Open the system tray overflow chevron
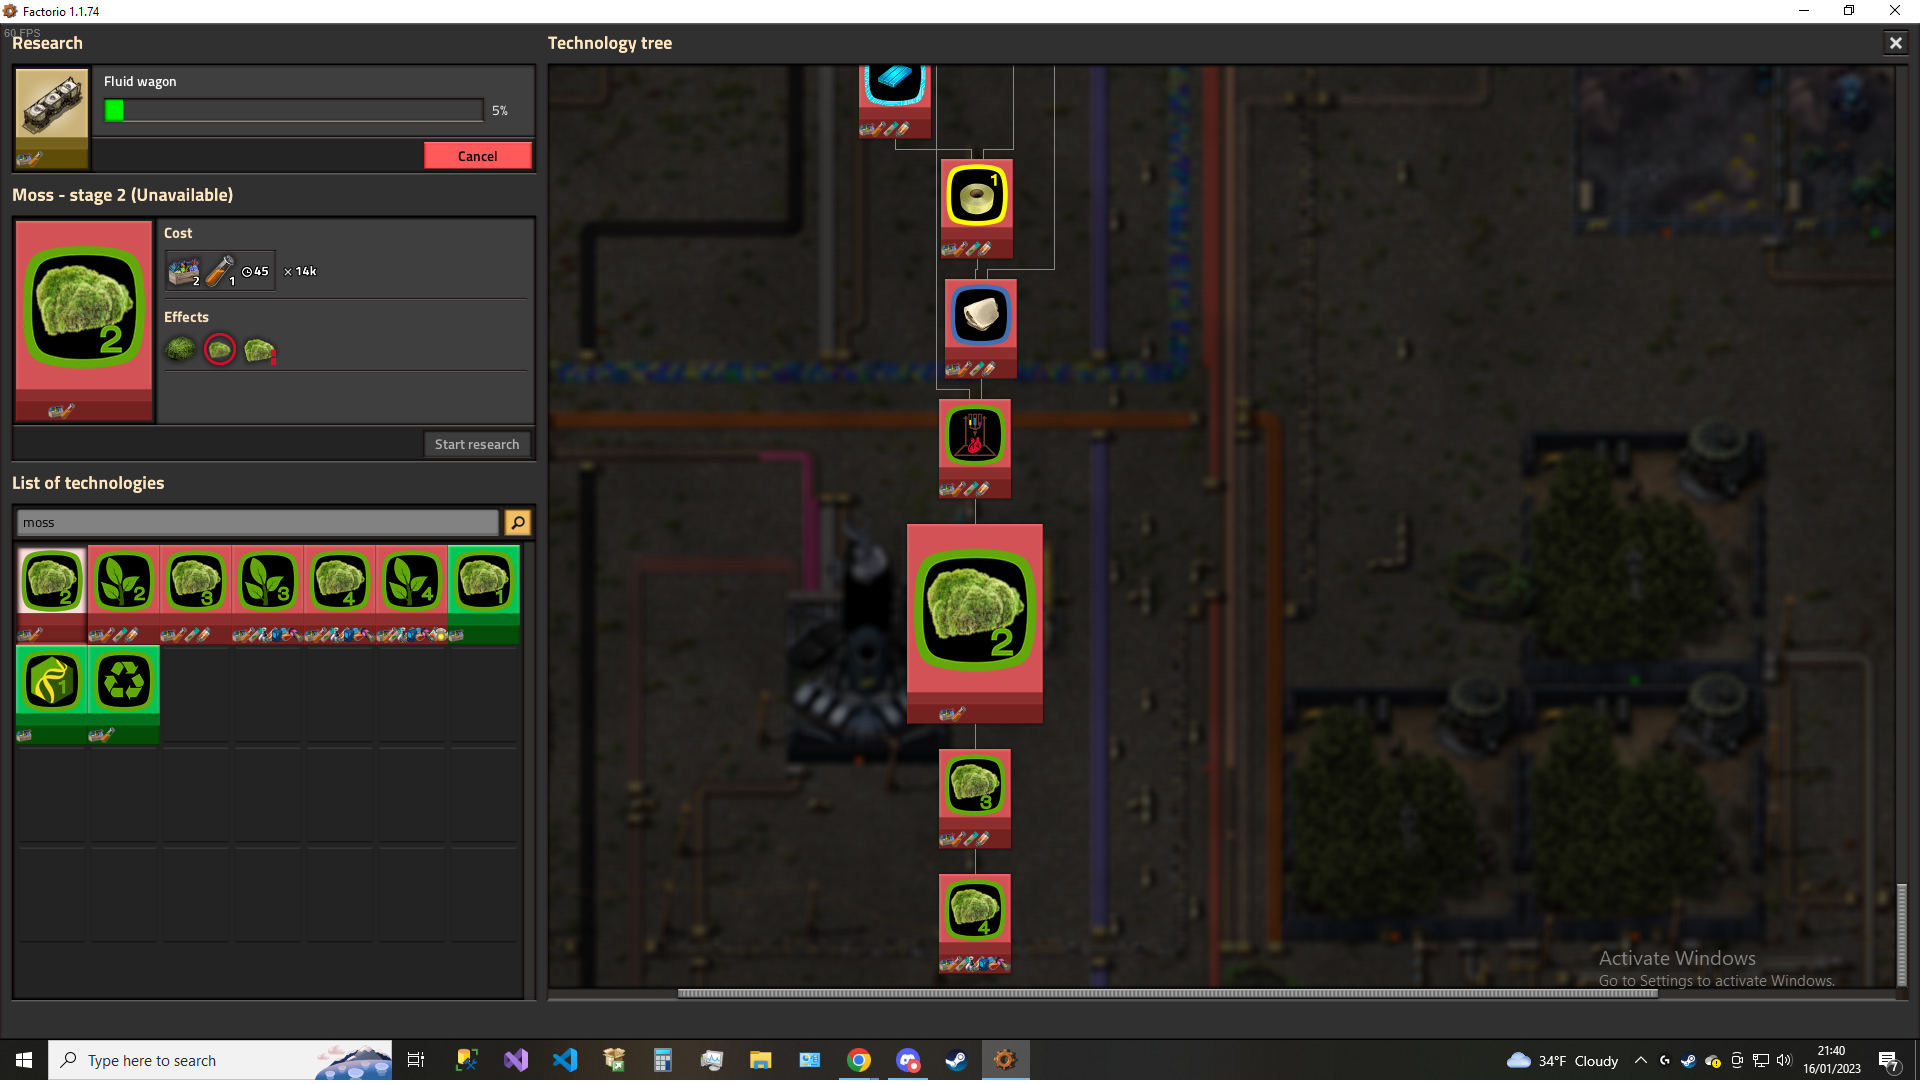Image resolution: width=1920 pixels, height=1084 pixels. pyautogui.click(x=1640, y=1060)
